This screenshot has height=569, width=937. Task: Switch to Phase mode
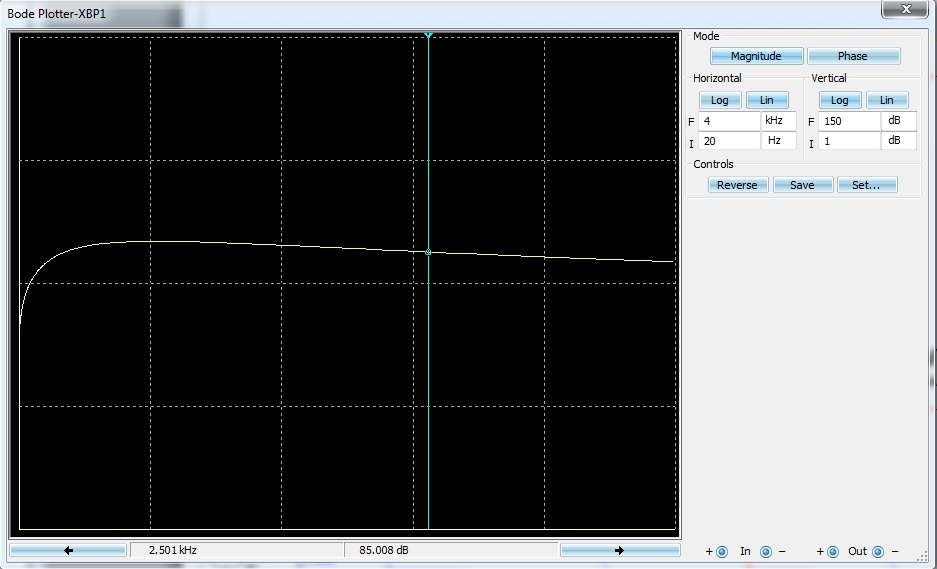click(x=853, y=56)
